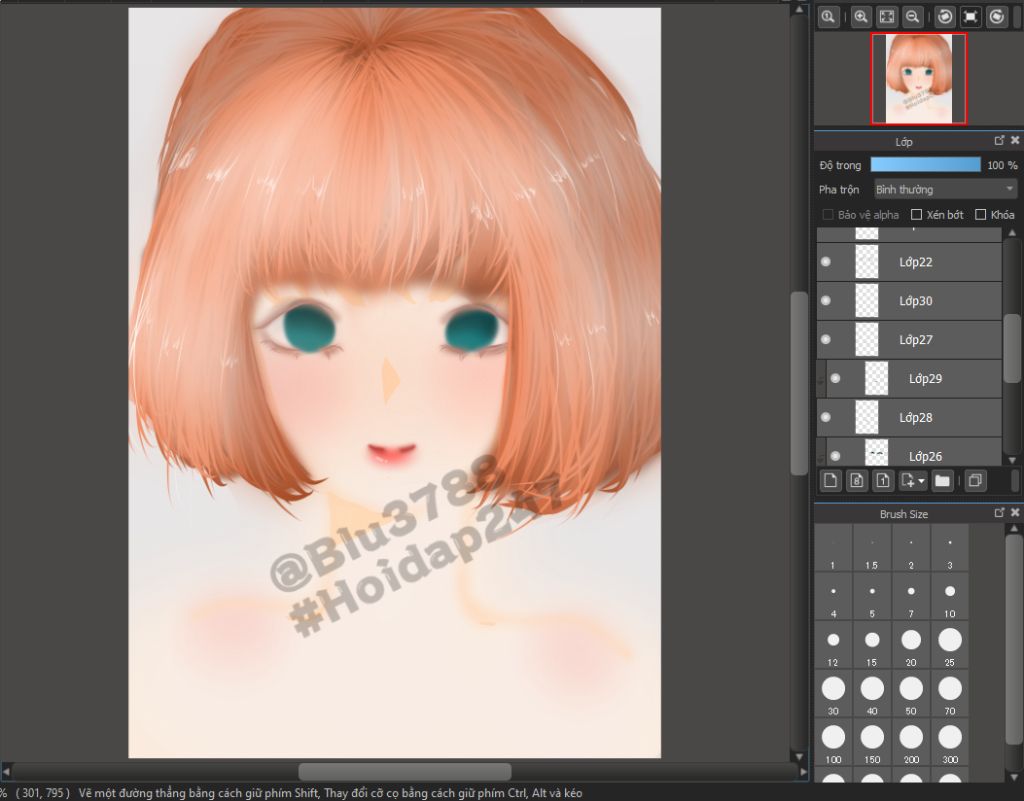This screenshot has width=1024, height=801.
Task: Create a new layer folder
Action: (x=942, y=481)
